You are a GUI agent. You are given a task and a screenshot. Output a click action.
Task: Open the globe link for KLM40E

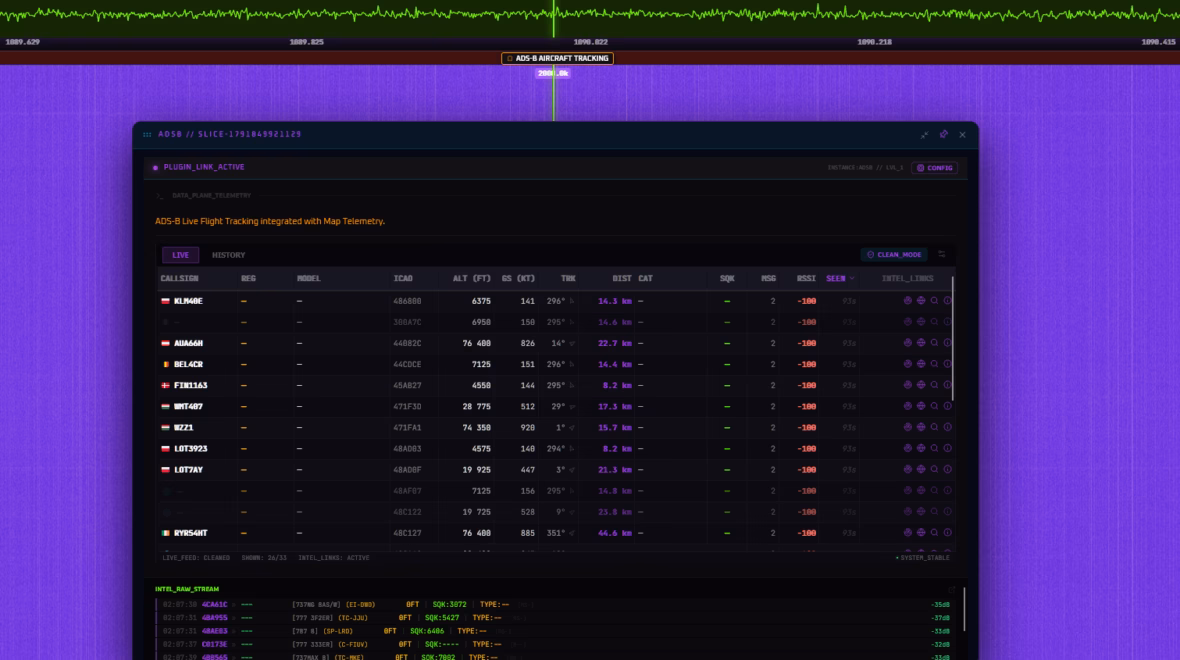click(921, 301)
